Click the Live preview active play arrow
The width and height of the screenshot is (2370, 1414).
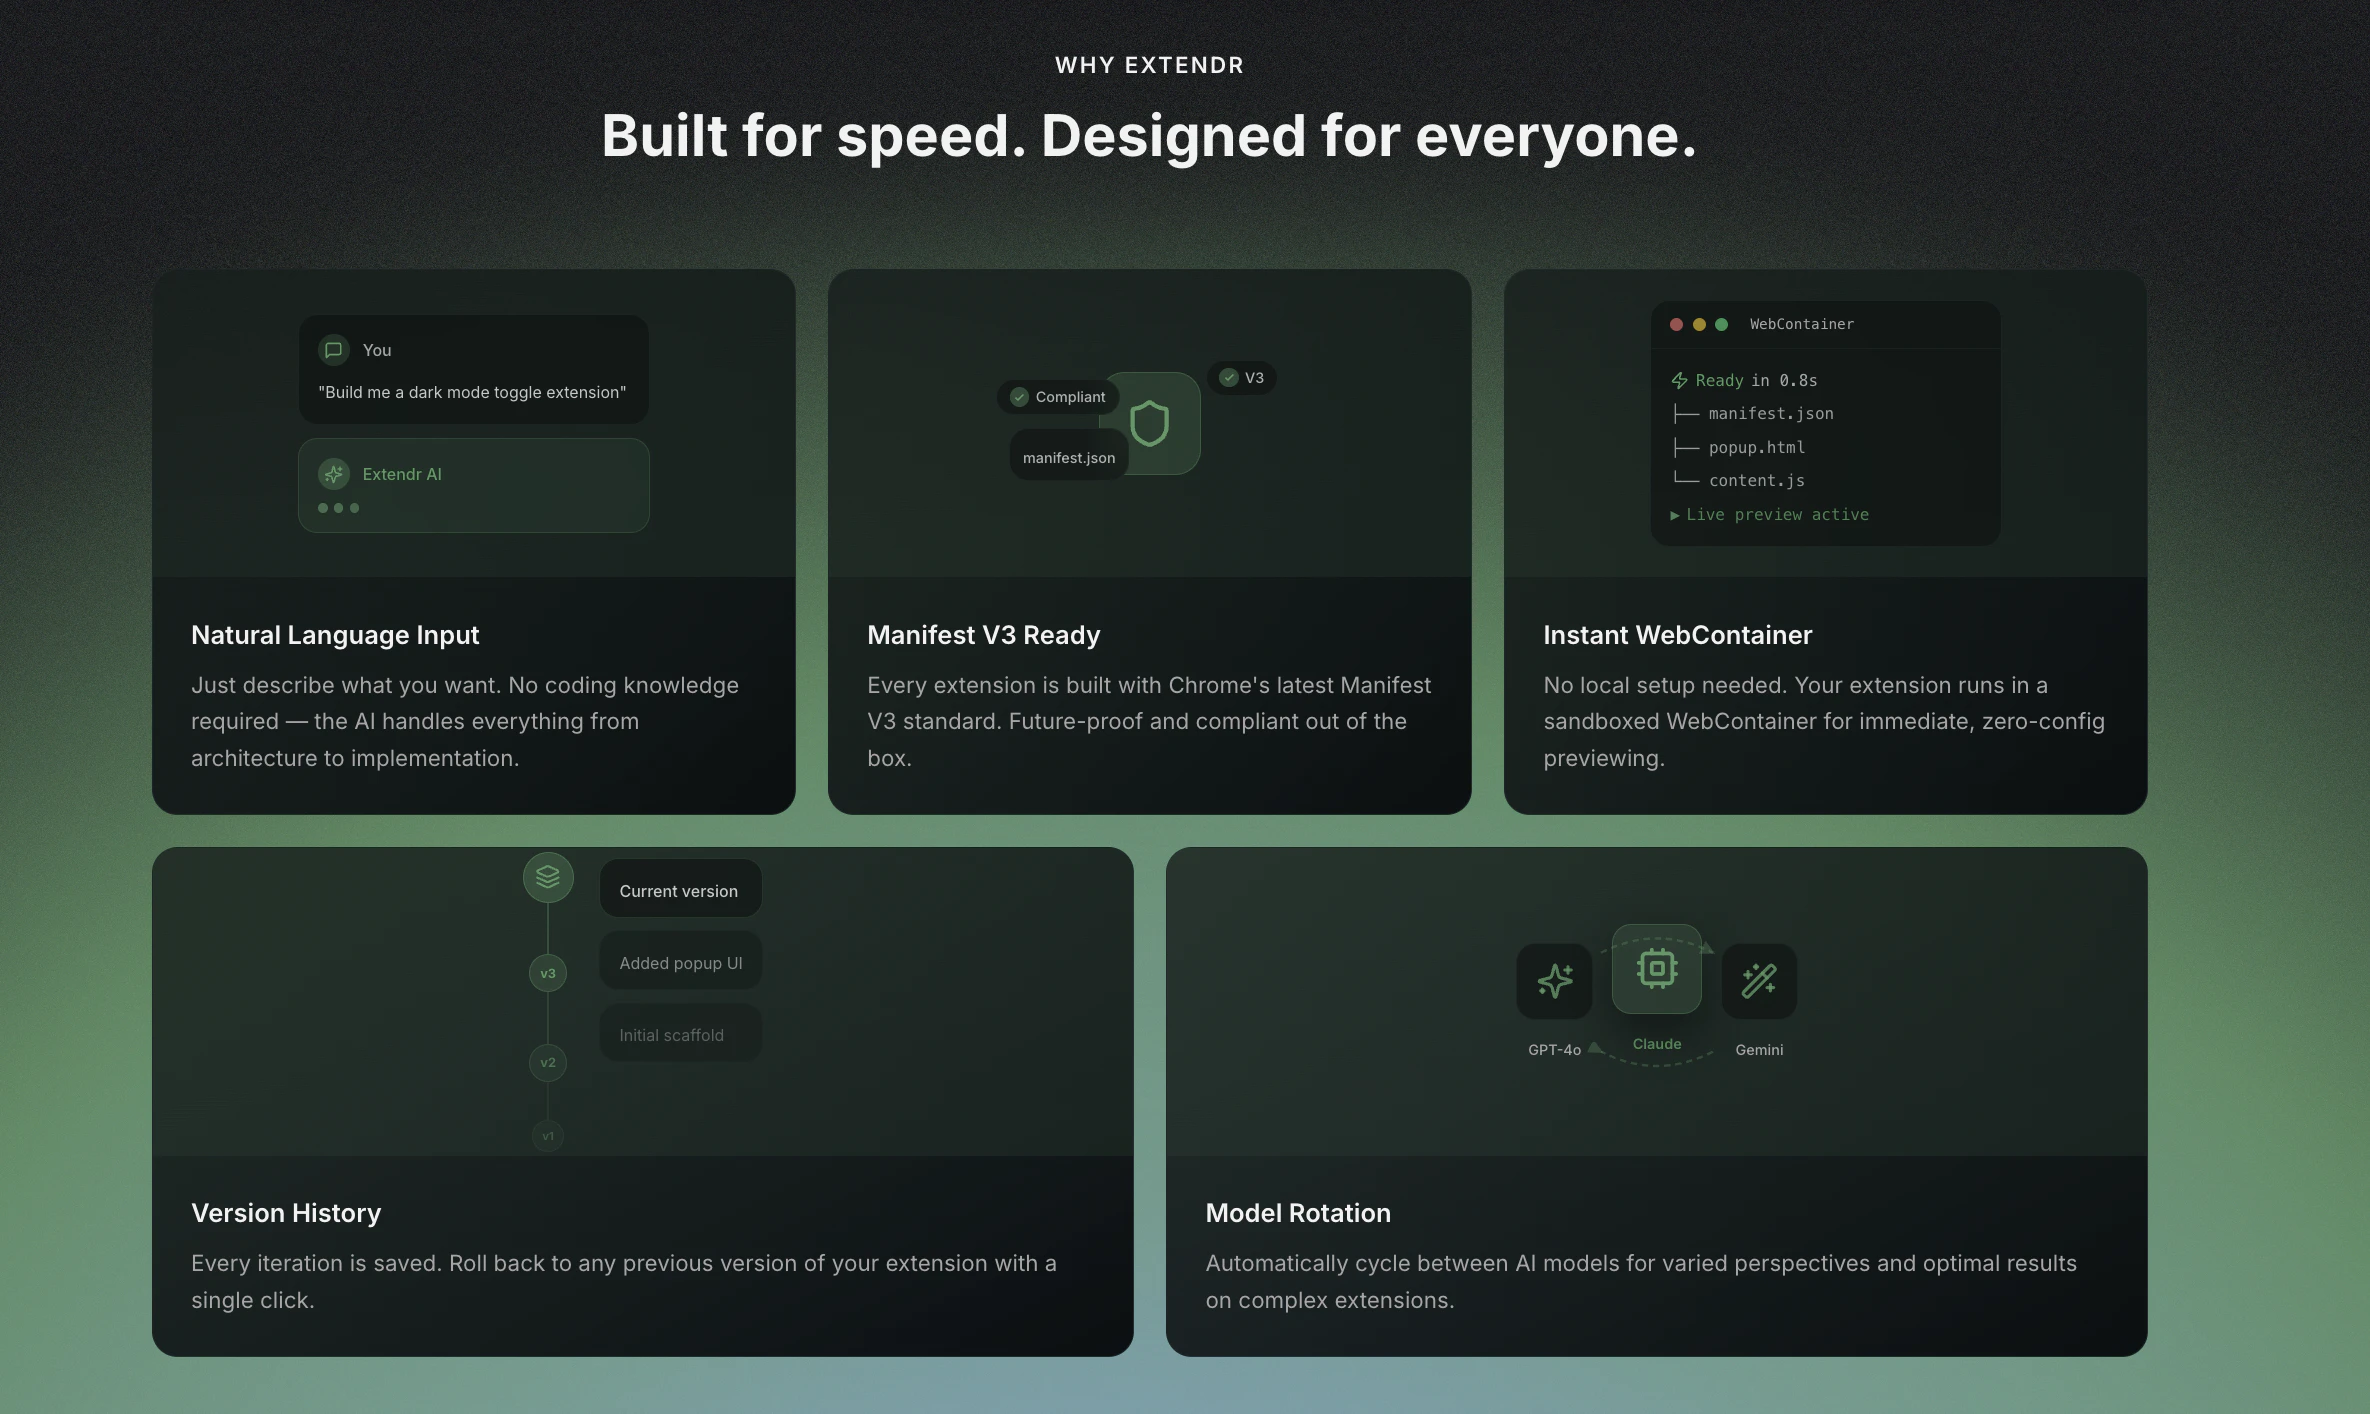1675,515
